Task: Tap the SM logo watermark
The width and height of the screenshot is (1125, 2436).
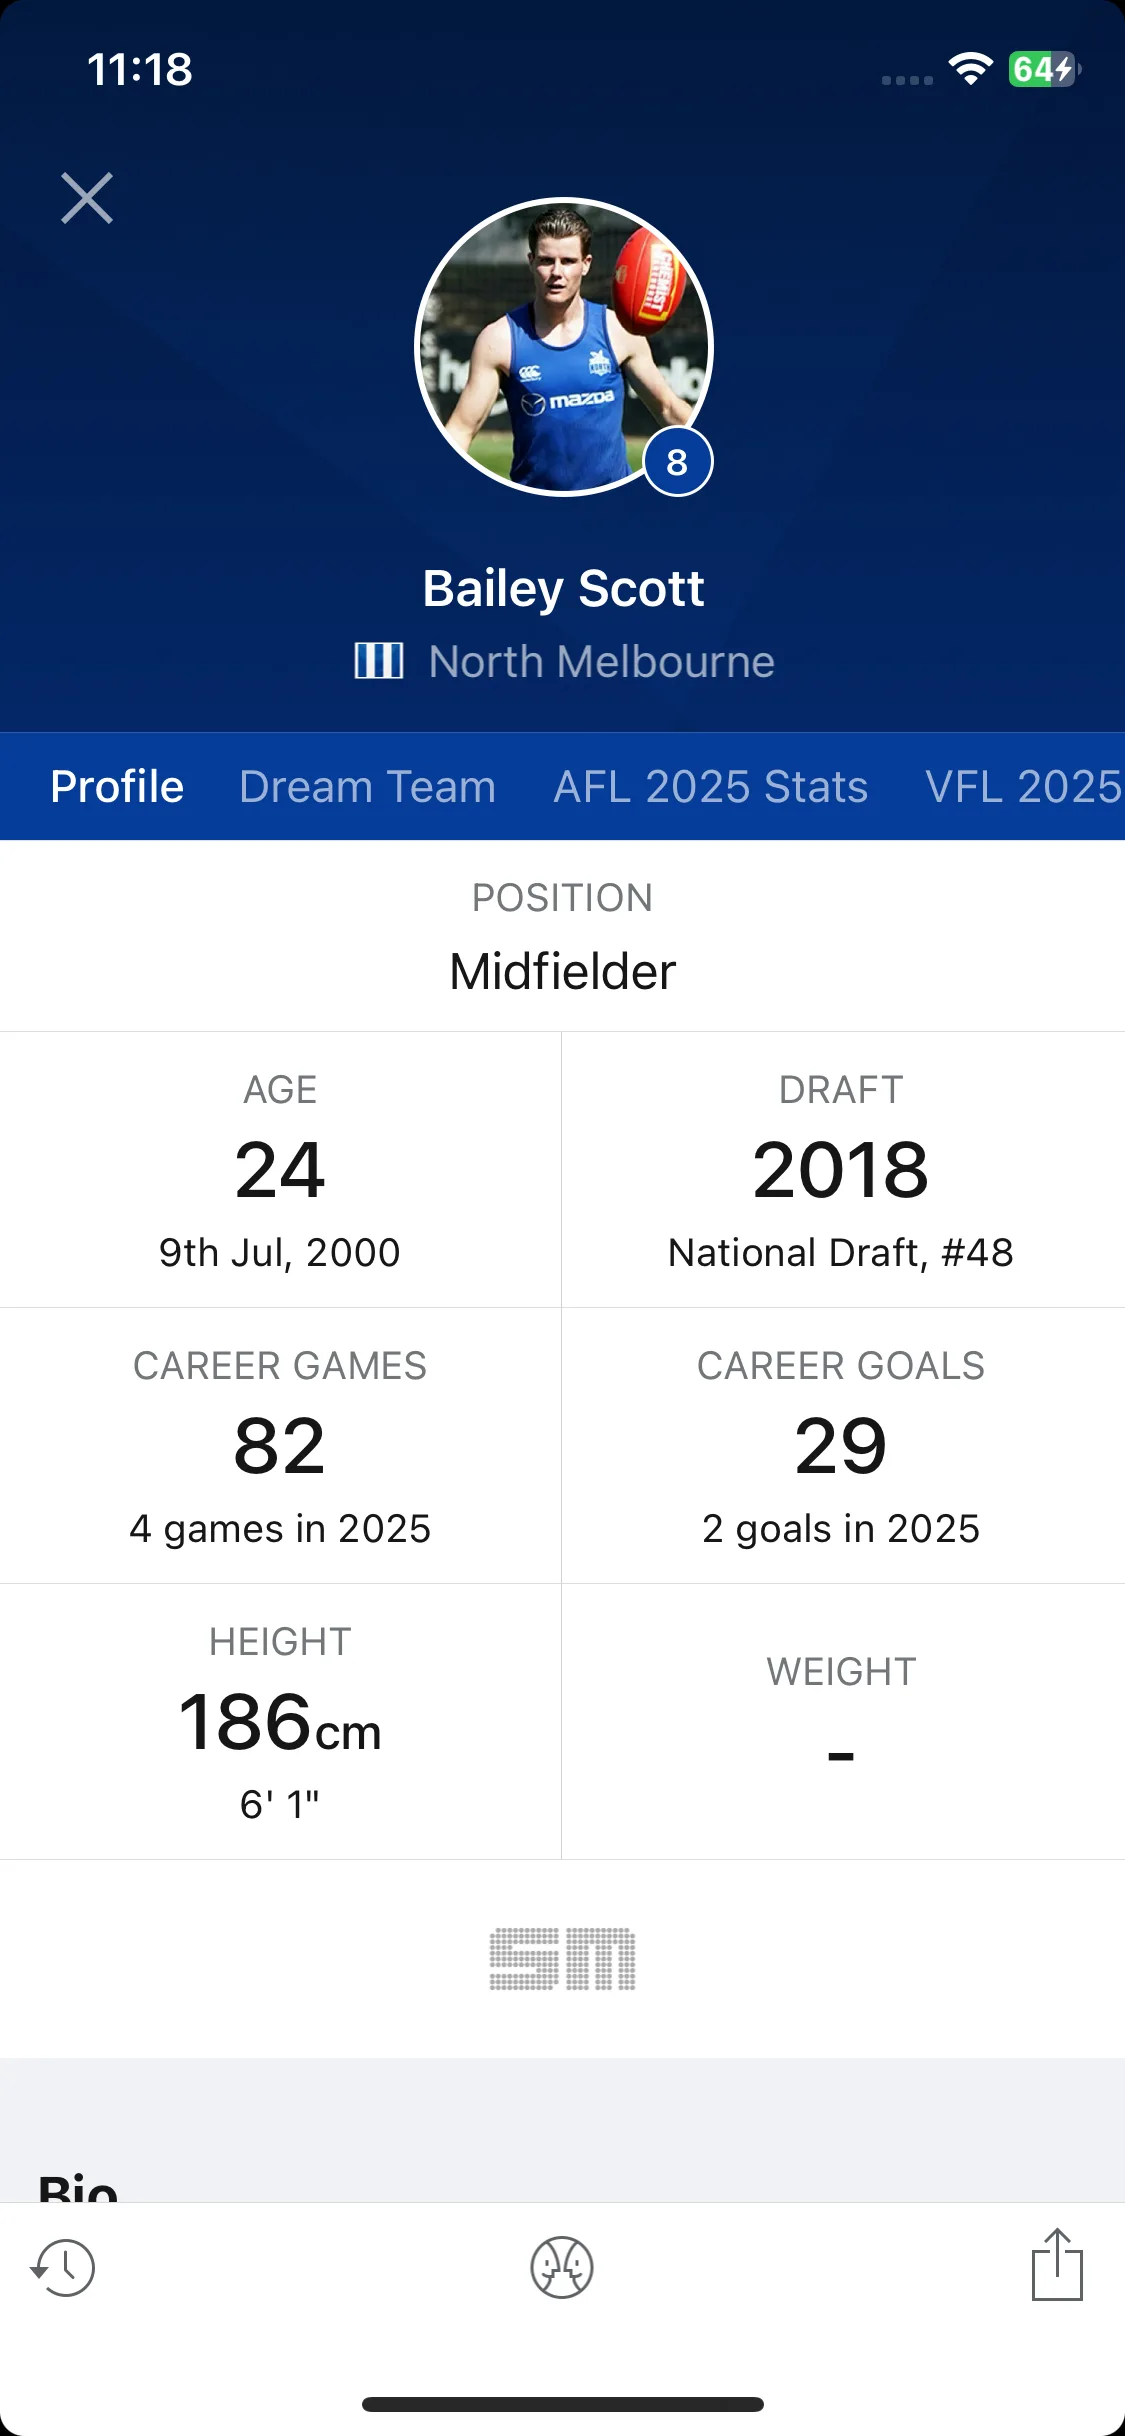Action: (562, 1958)
